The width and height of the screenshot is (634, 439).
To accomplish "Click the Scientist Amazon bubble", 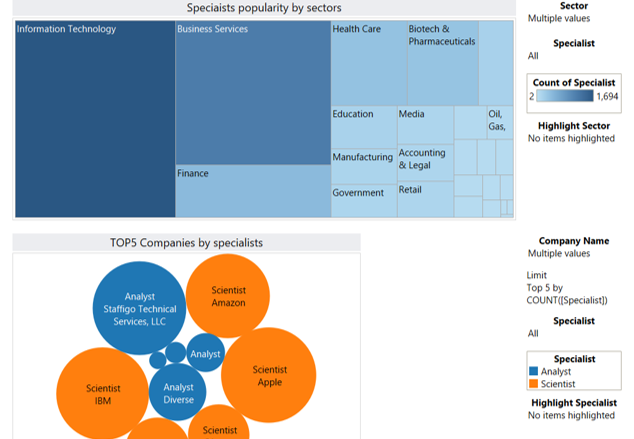I will click(228, 296).
